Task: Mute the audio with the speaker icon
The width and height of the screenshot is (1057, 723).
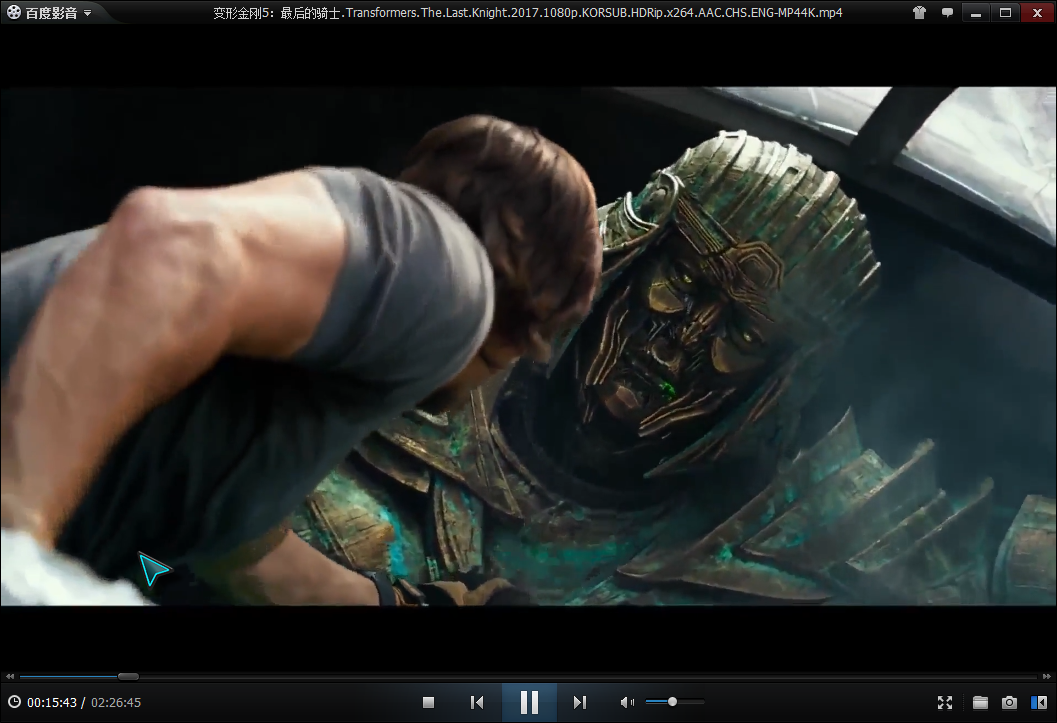Action: click(x=627, y=702)
